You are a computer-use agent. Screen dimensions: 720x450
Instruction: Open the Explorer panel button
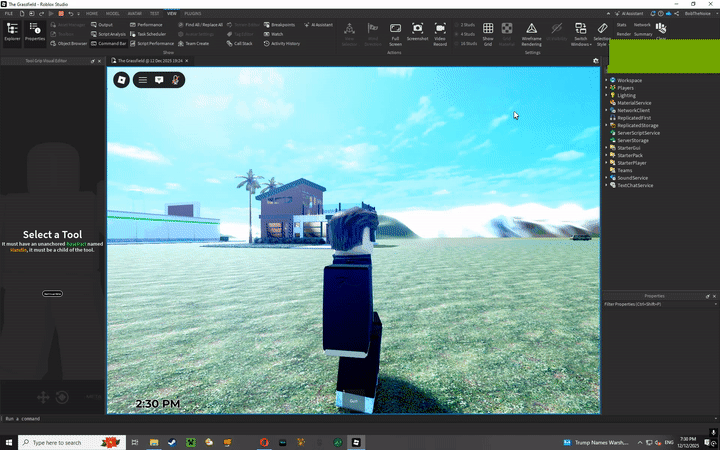point(12,32)
